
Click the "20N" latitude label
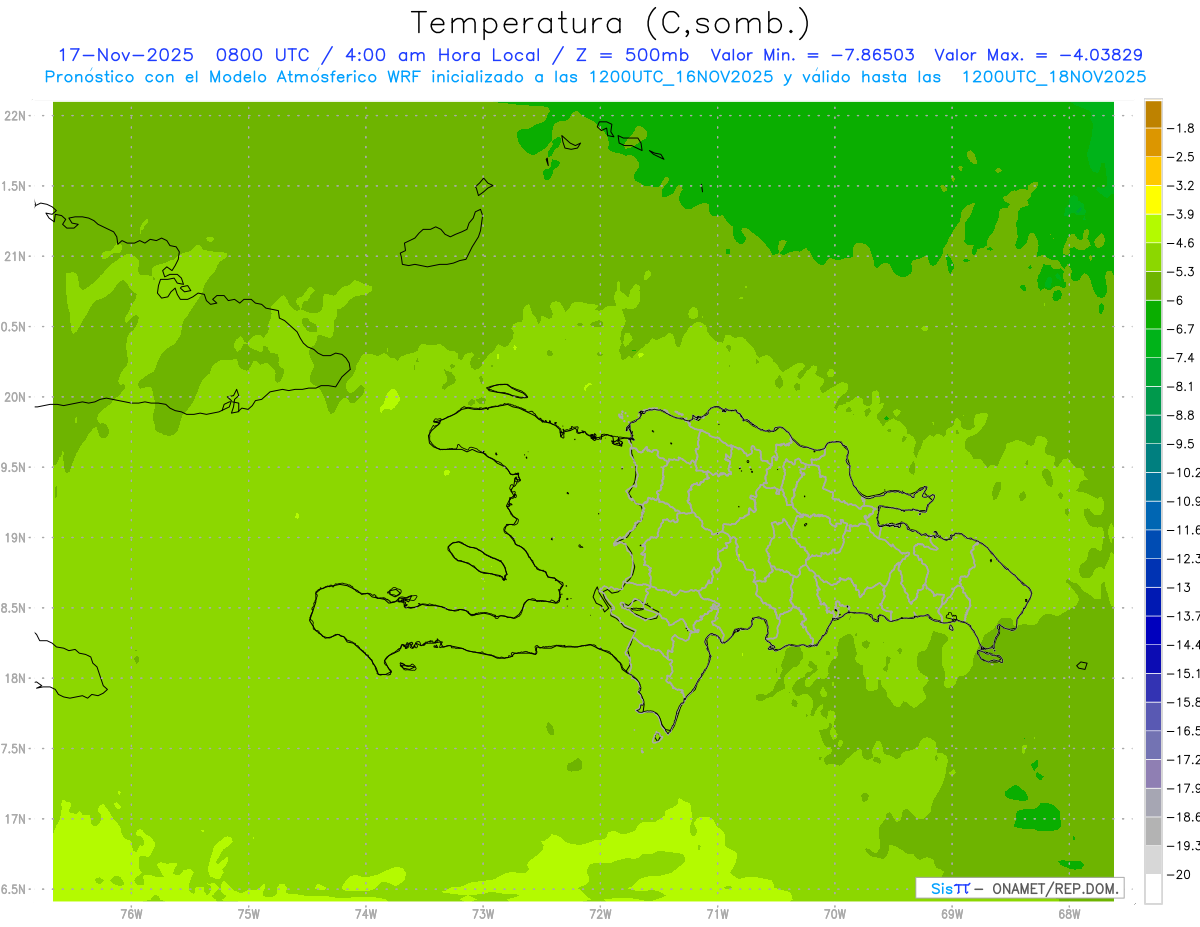(16, 397)
